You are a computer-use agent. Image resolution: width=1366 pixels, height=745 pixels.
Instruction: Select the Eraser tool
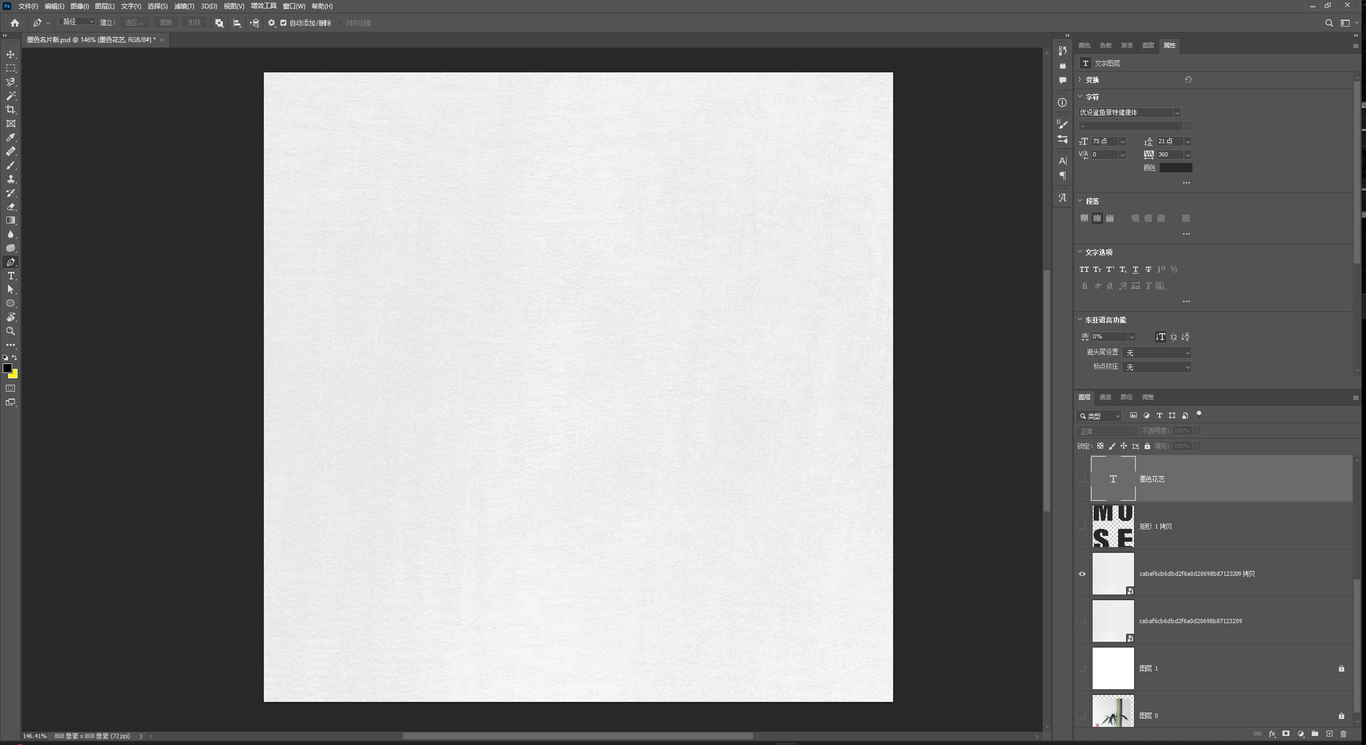click(x=11, y=207)
